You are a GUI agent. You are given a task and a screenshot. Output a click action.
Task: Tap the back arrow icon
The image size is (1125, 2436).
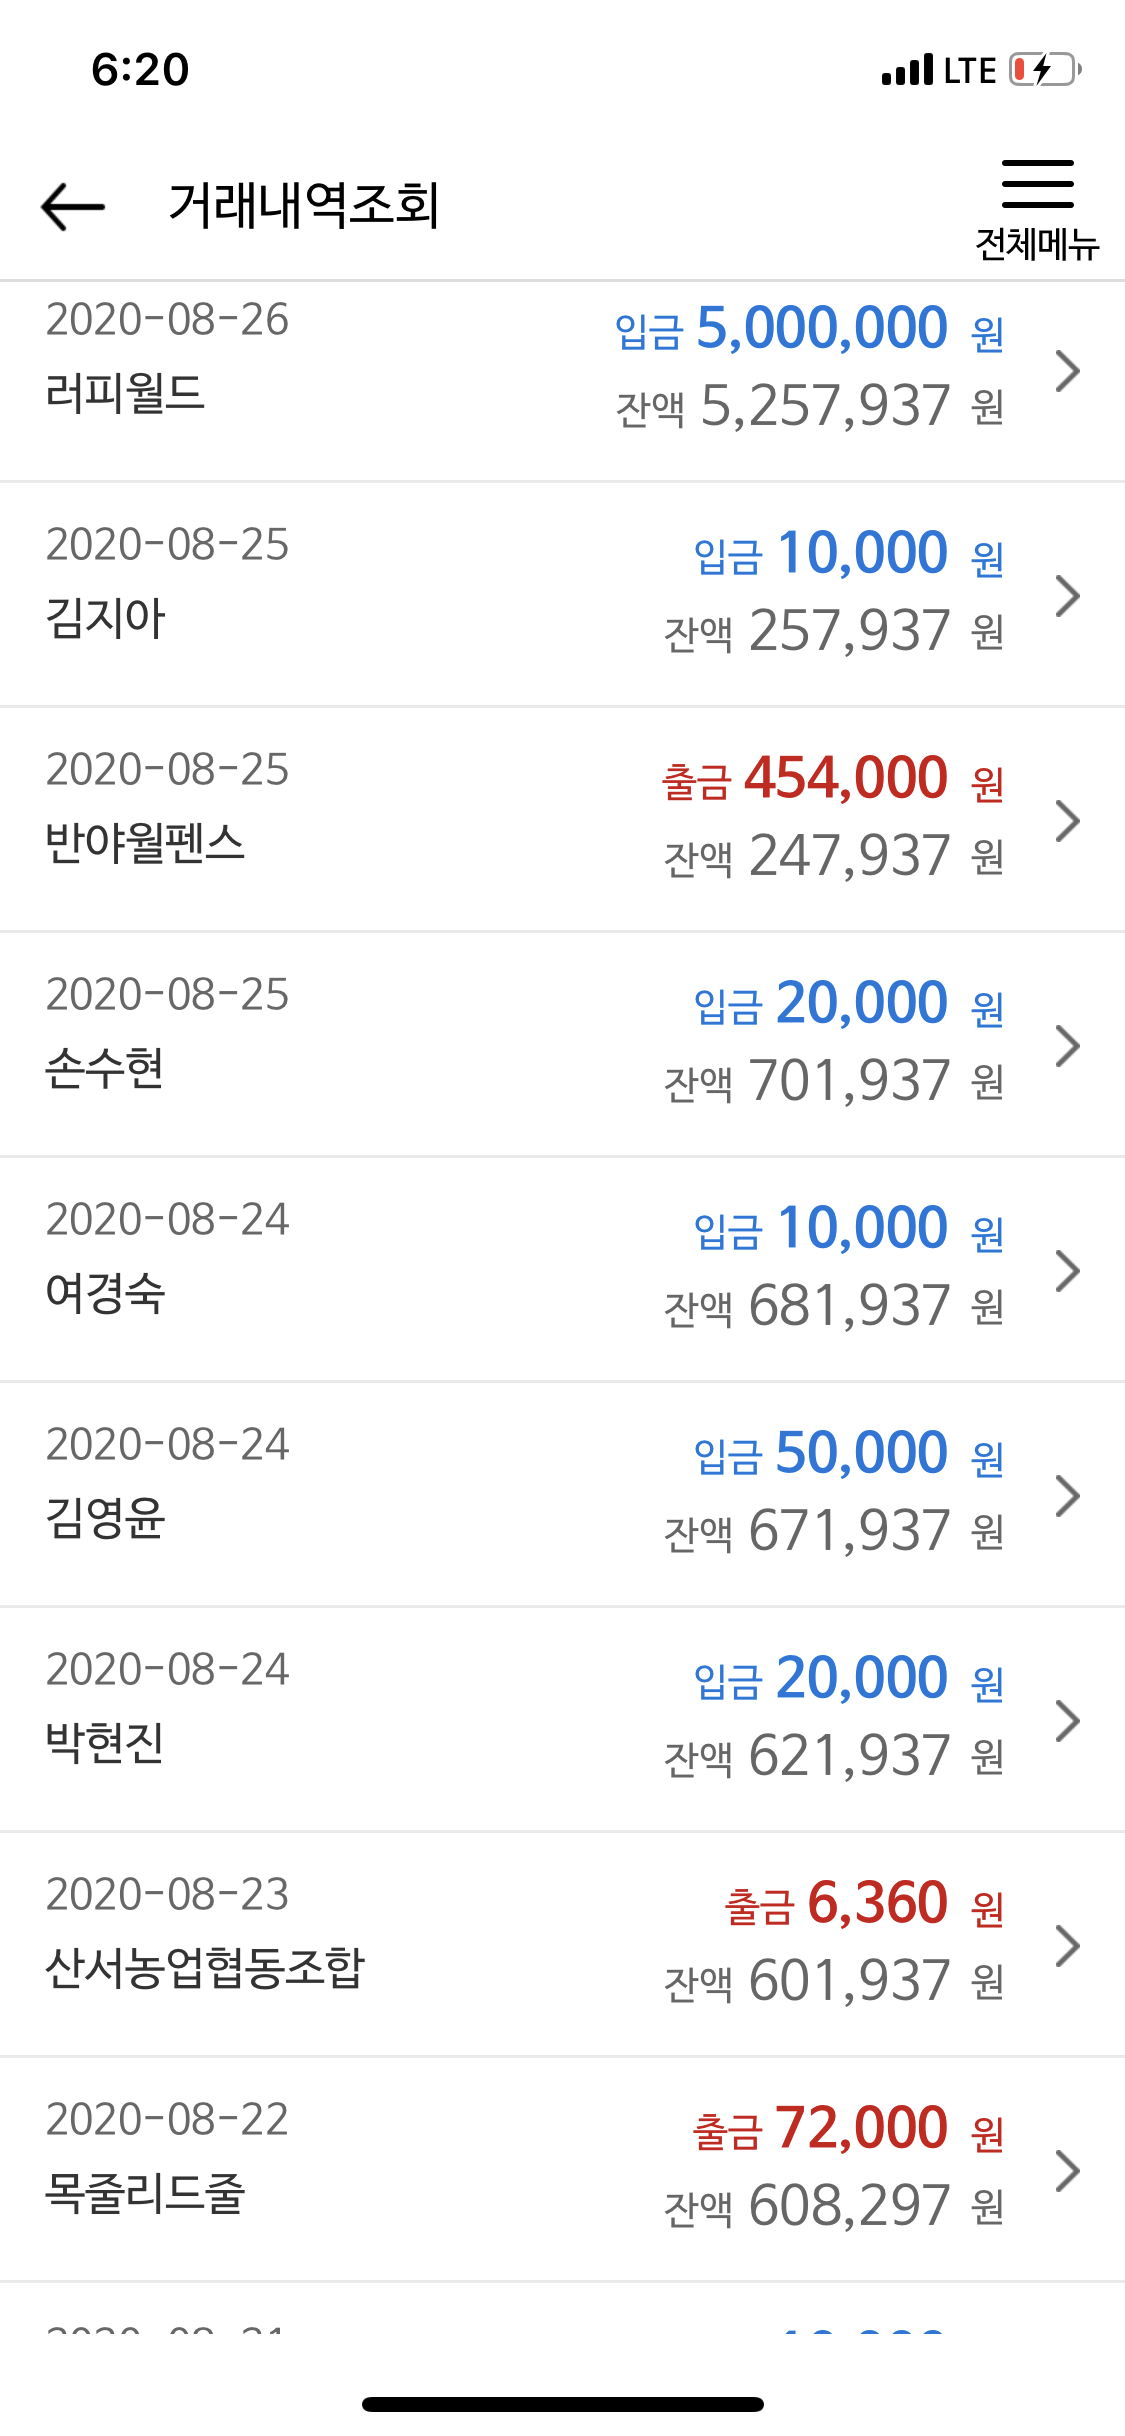73,206
